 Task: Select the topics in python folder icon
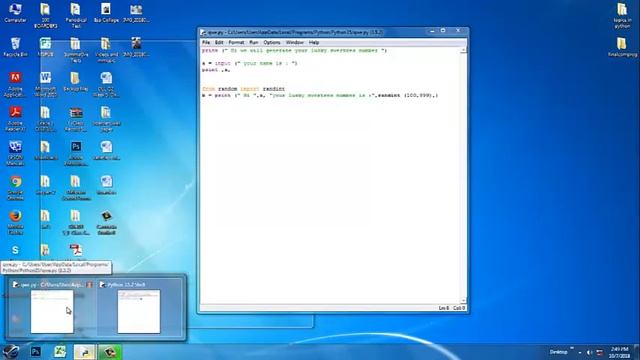tap(622, 16)
